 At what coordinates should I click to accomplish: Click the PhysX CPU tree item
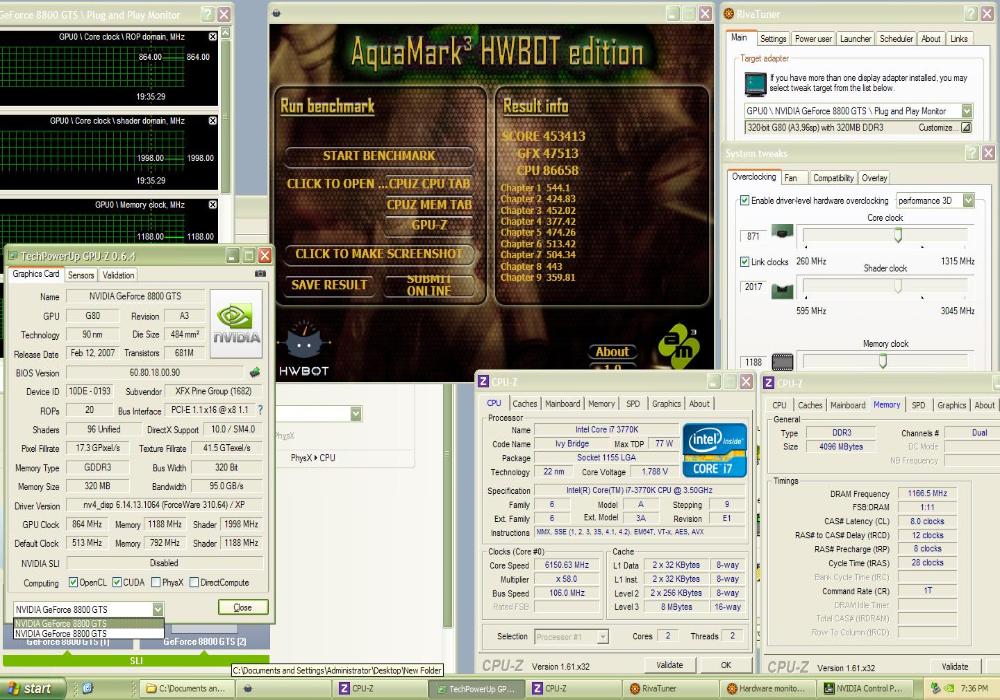tap(312, 458)
